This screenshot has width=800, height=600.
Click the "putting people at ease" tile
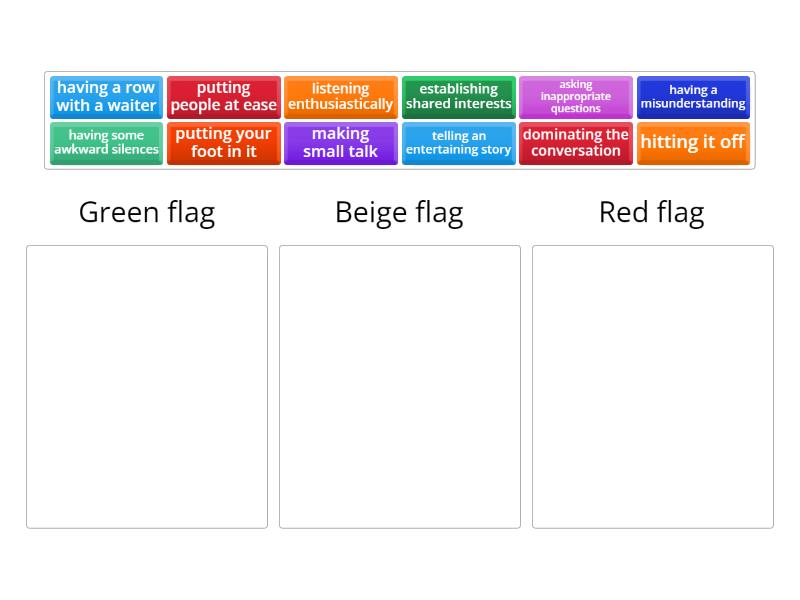pos(223,96)
